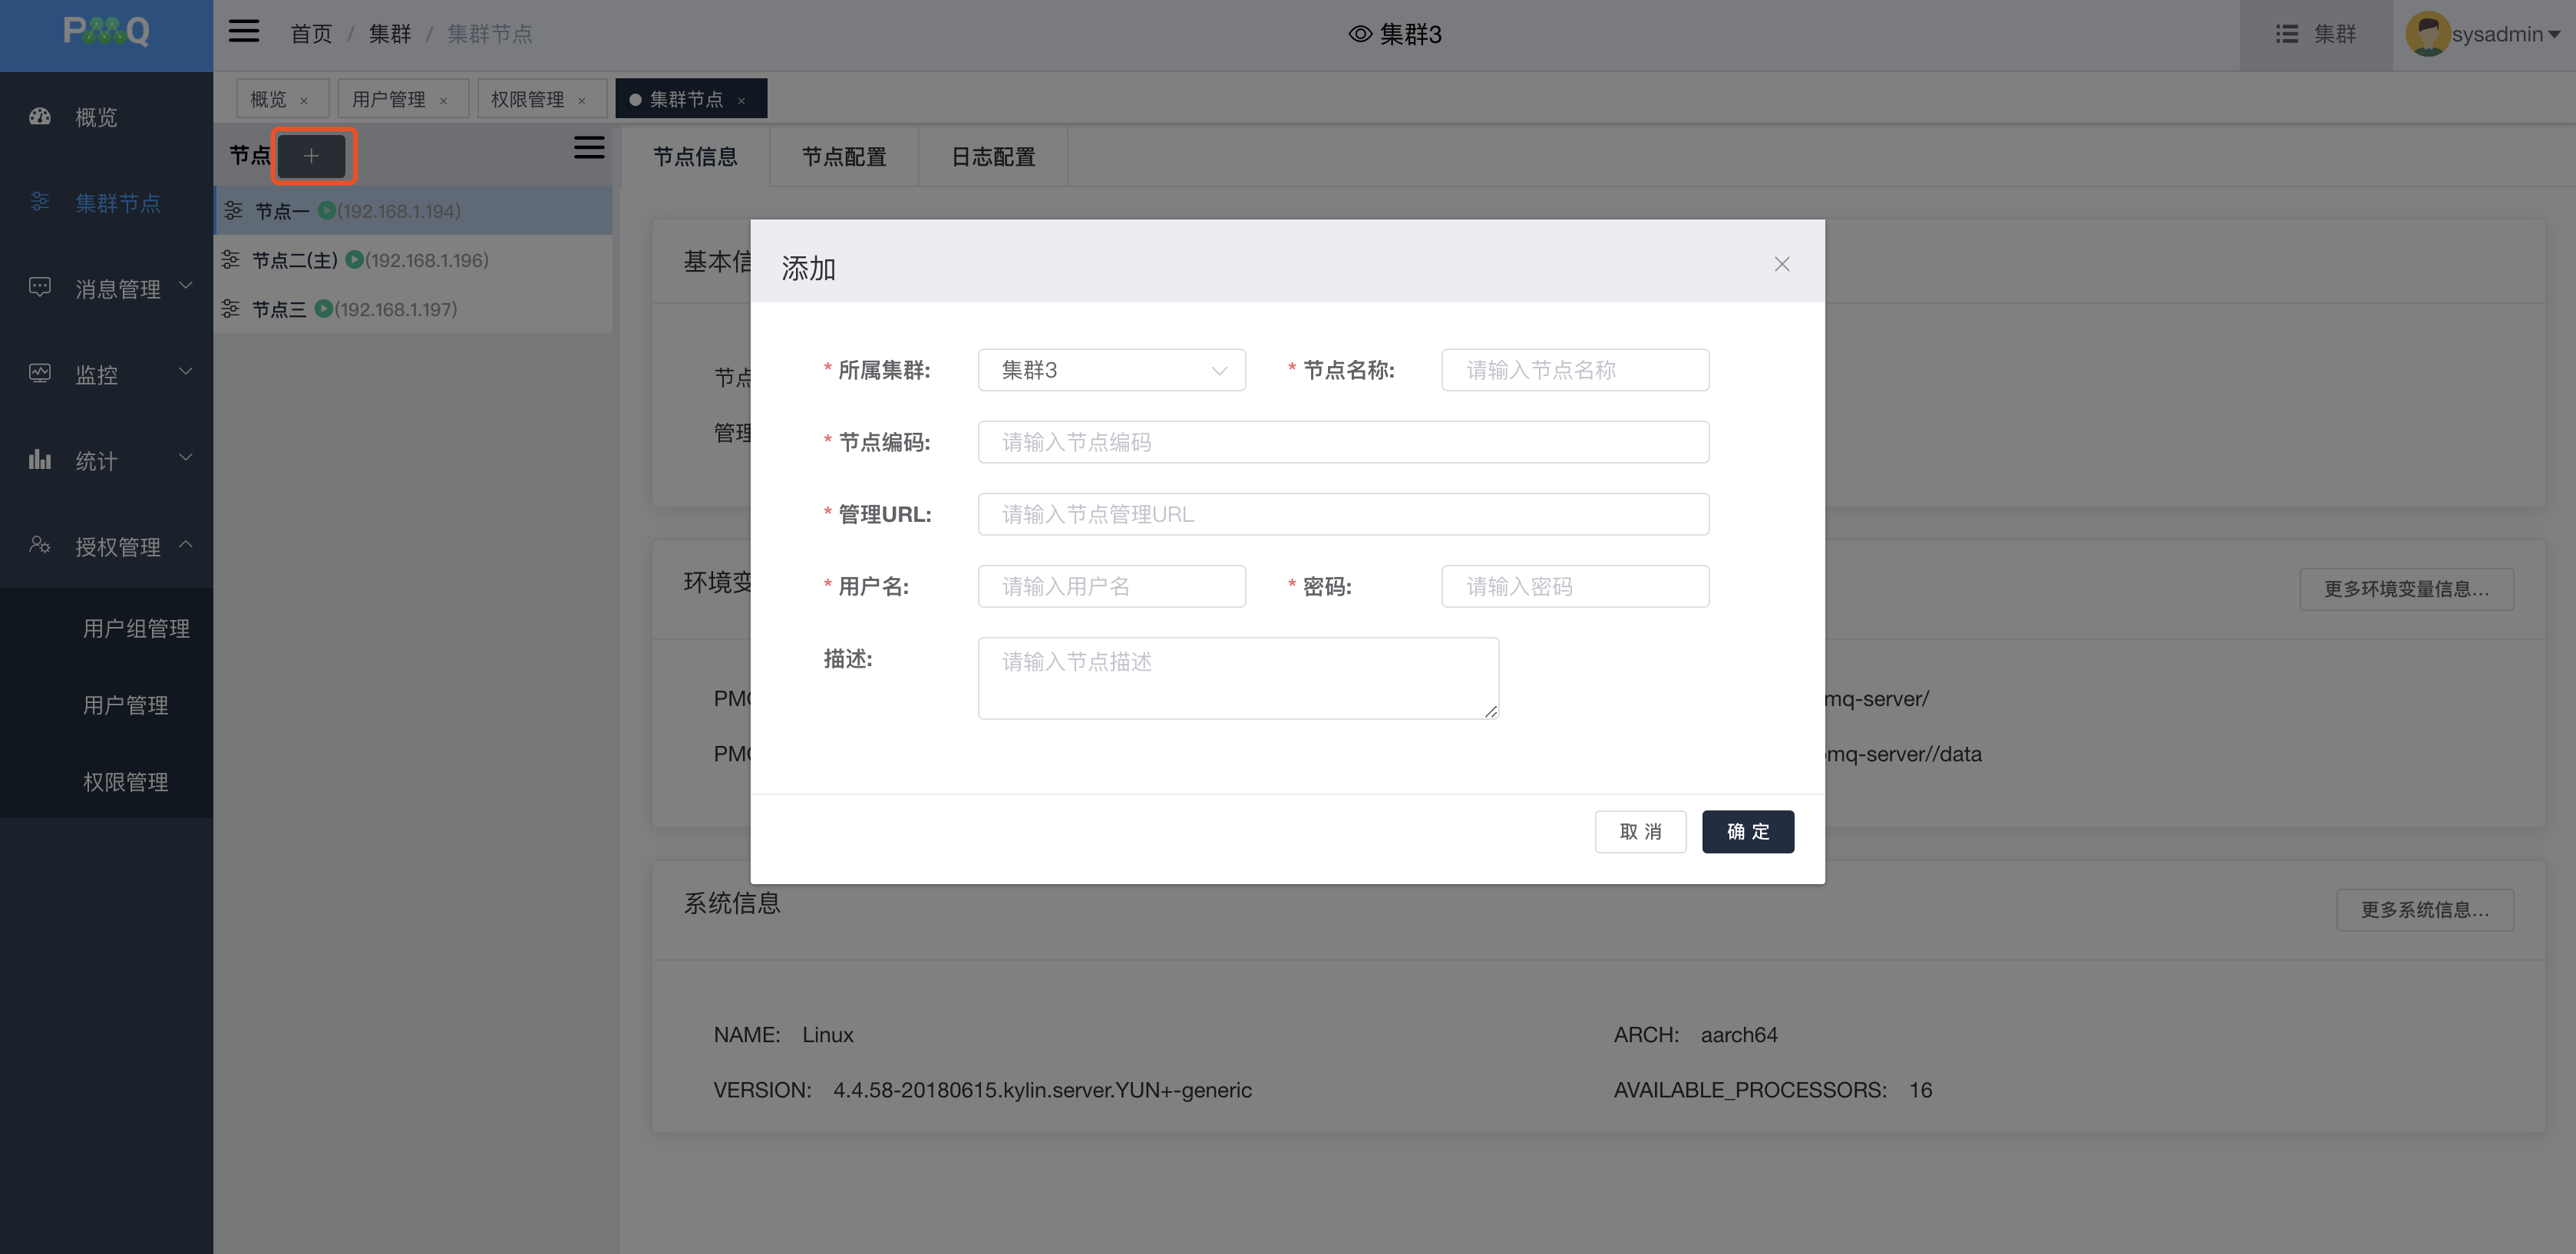Open the node panel list menu icon
The height and width of the screenshot is (1254, 2576).
click(x=588, y=148)
